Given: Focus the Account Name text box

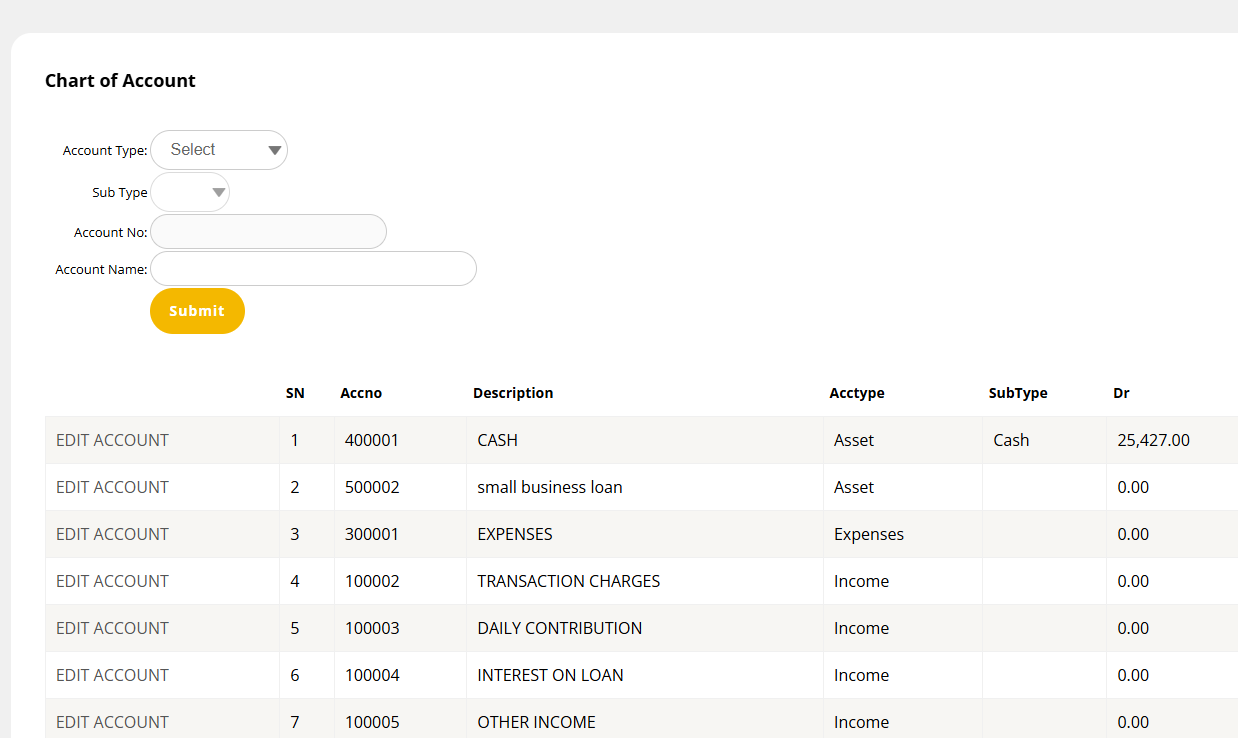Looking at the screenshot, I should point(313,269).
